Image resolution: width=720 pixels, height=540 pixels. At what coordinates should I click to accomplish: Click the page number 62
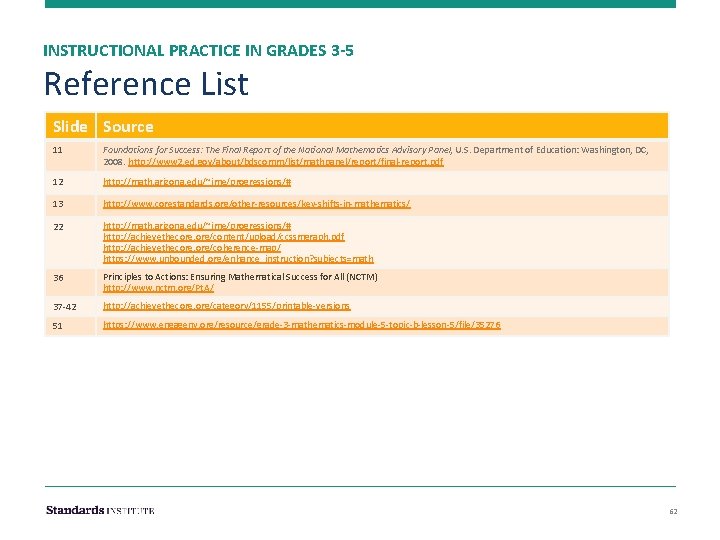[673, 512]
